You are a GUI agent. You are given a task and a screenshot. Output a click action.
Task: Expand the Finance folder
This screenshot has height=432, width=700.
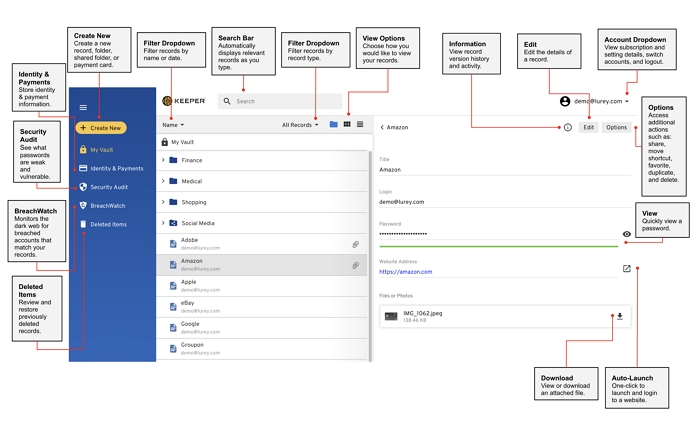[163, 160]
